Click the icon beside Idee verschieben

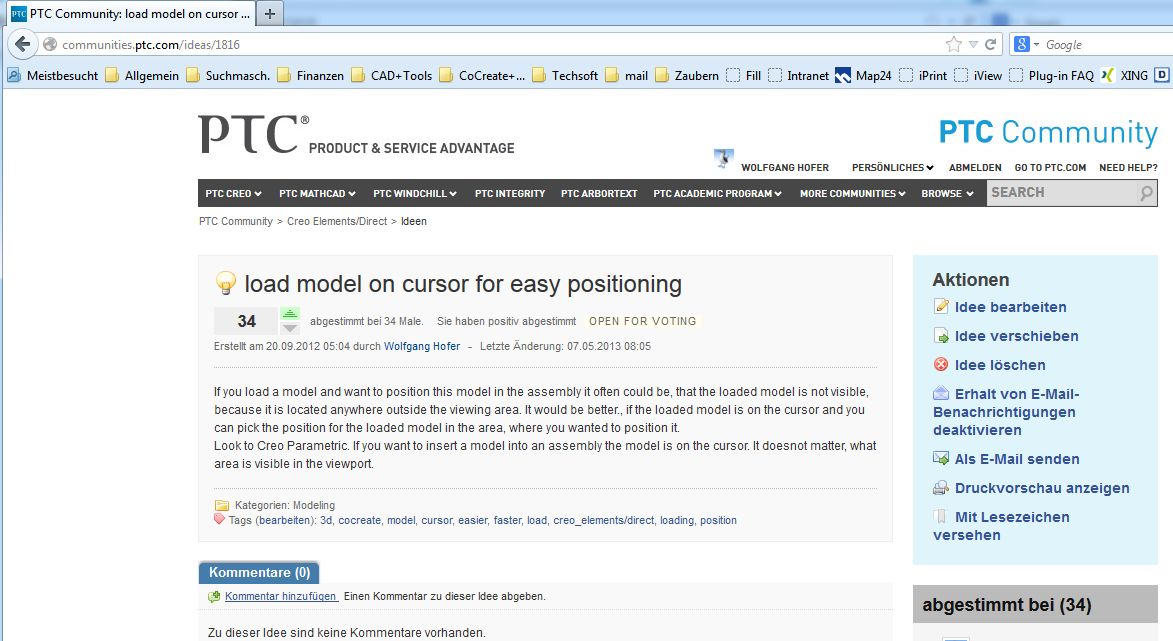pyautogui.click(x=941, y=335)
